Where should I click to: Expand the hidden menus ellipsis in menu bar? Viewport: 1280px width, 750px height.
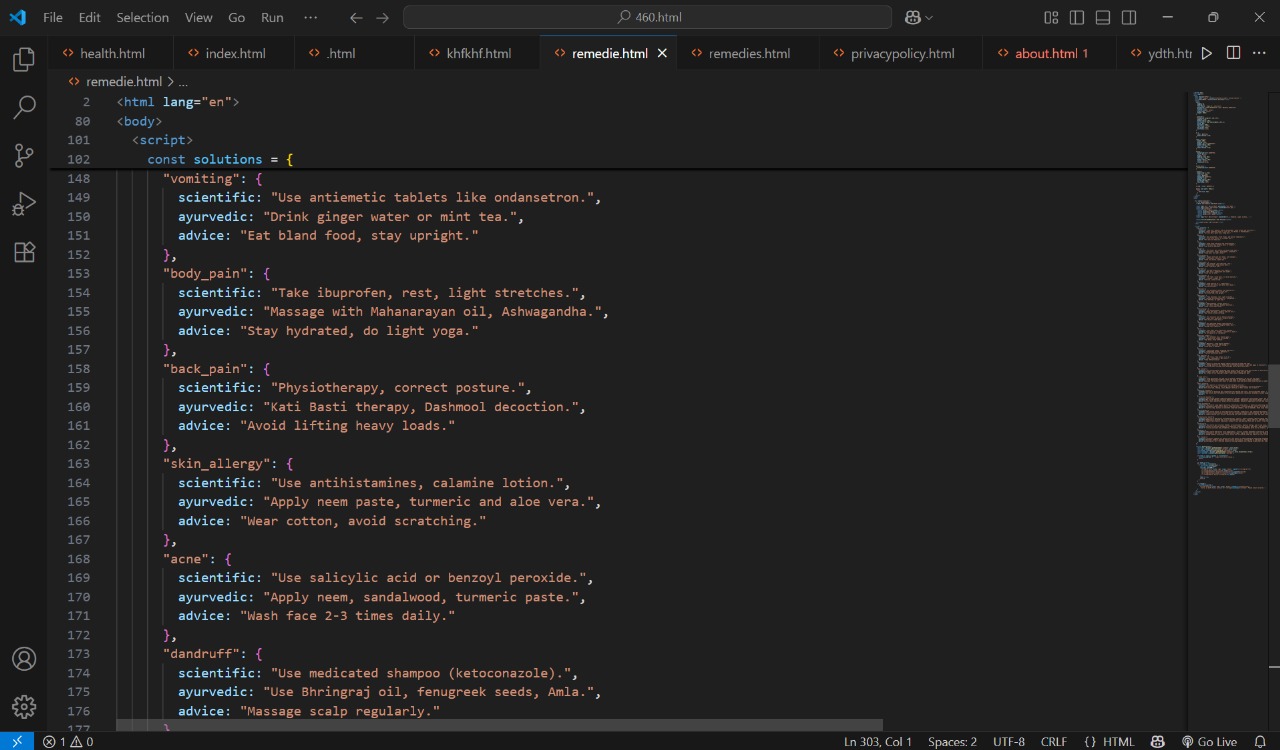tap(311, 17)
